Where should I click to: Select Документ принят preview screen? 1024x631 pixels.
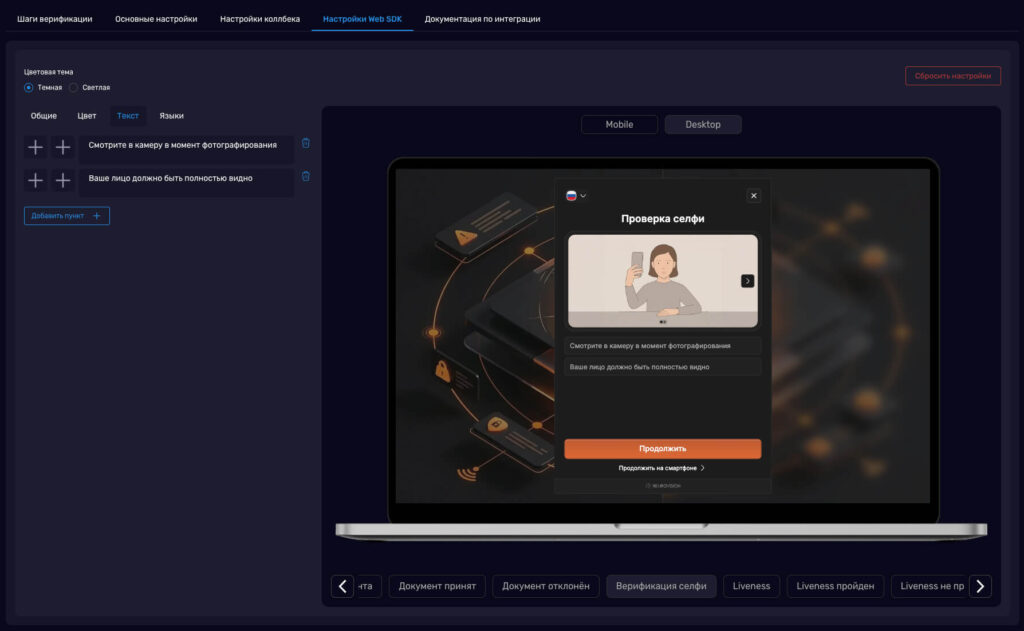coord(437,586)
